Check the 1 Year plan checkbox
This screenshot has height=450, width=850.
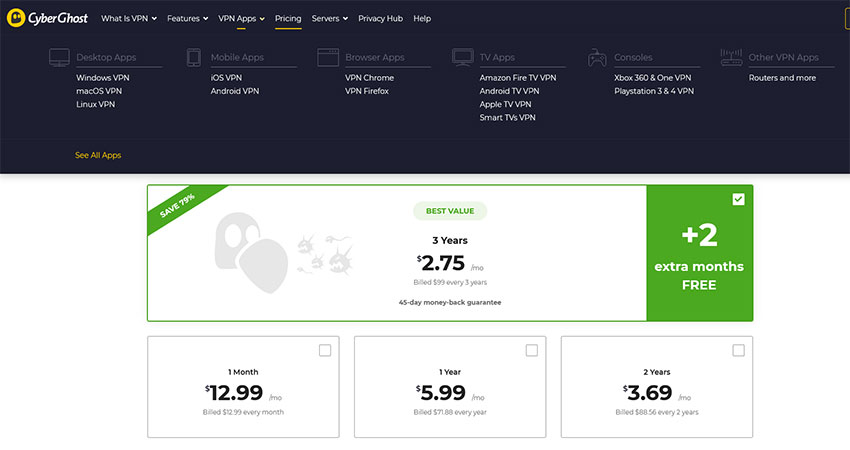coord(532,350)
